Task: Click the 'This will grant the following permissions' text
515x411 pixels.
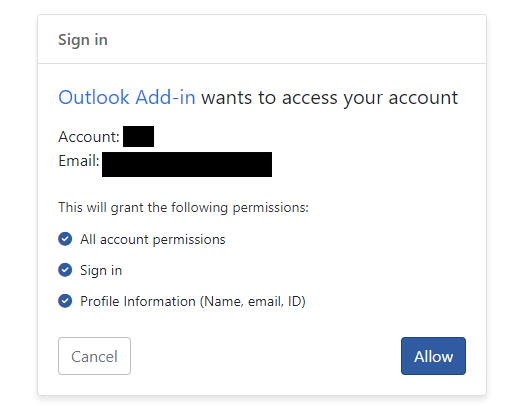Action: point(183,207)
